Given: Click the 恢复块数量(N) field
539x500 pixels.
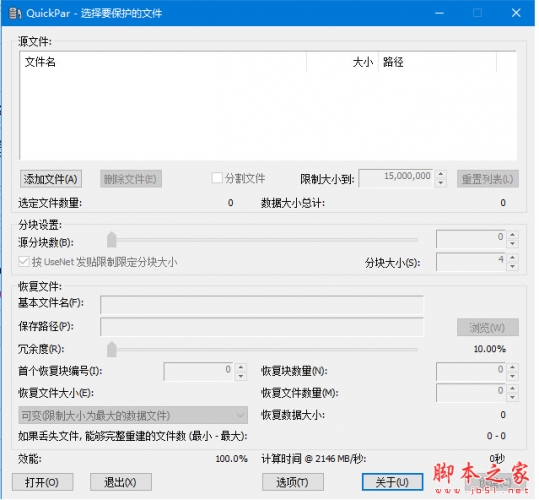Looking at the screenshot, I should click(471, 371).
